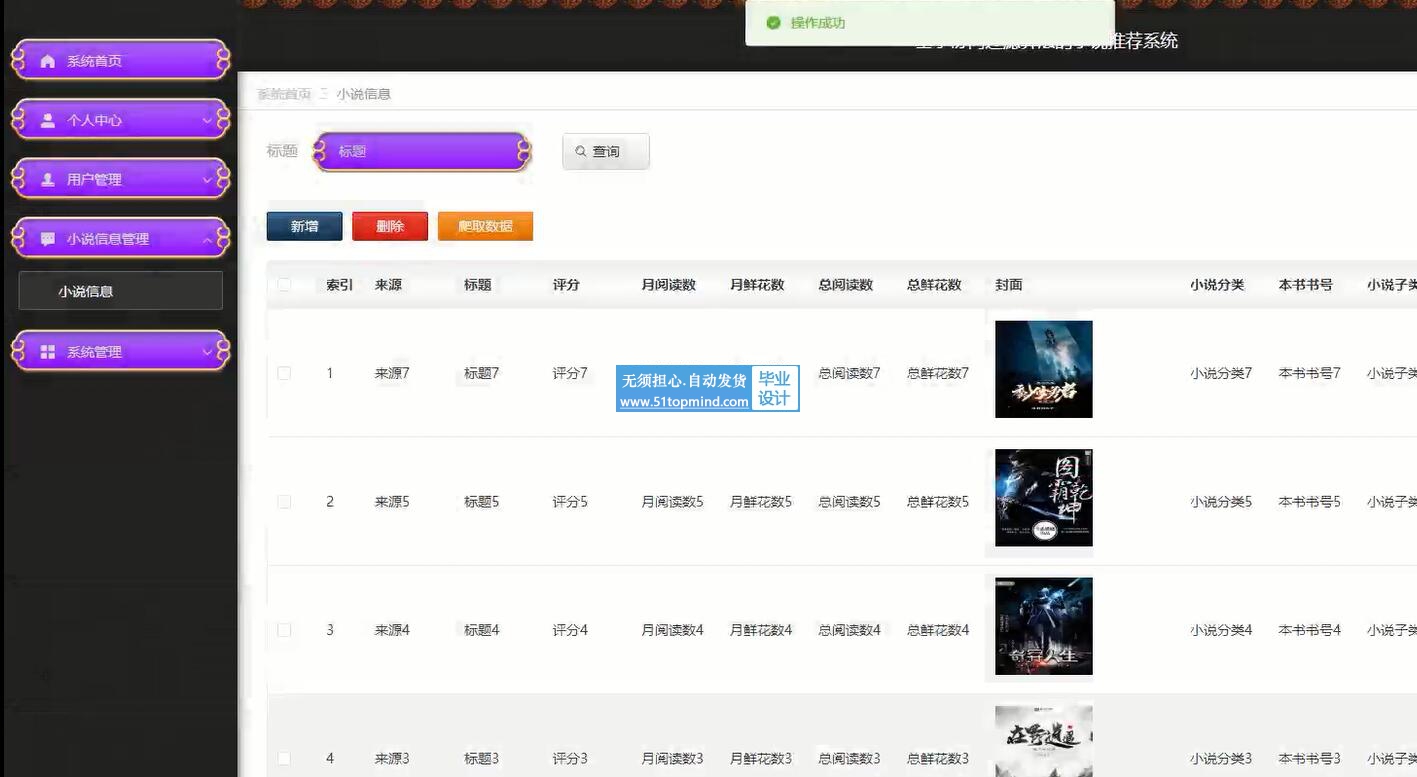Click the chat bubble icon beside 小说信息管理
This screenshot has height=777, width=1417.
[x=47, y=239]
